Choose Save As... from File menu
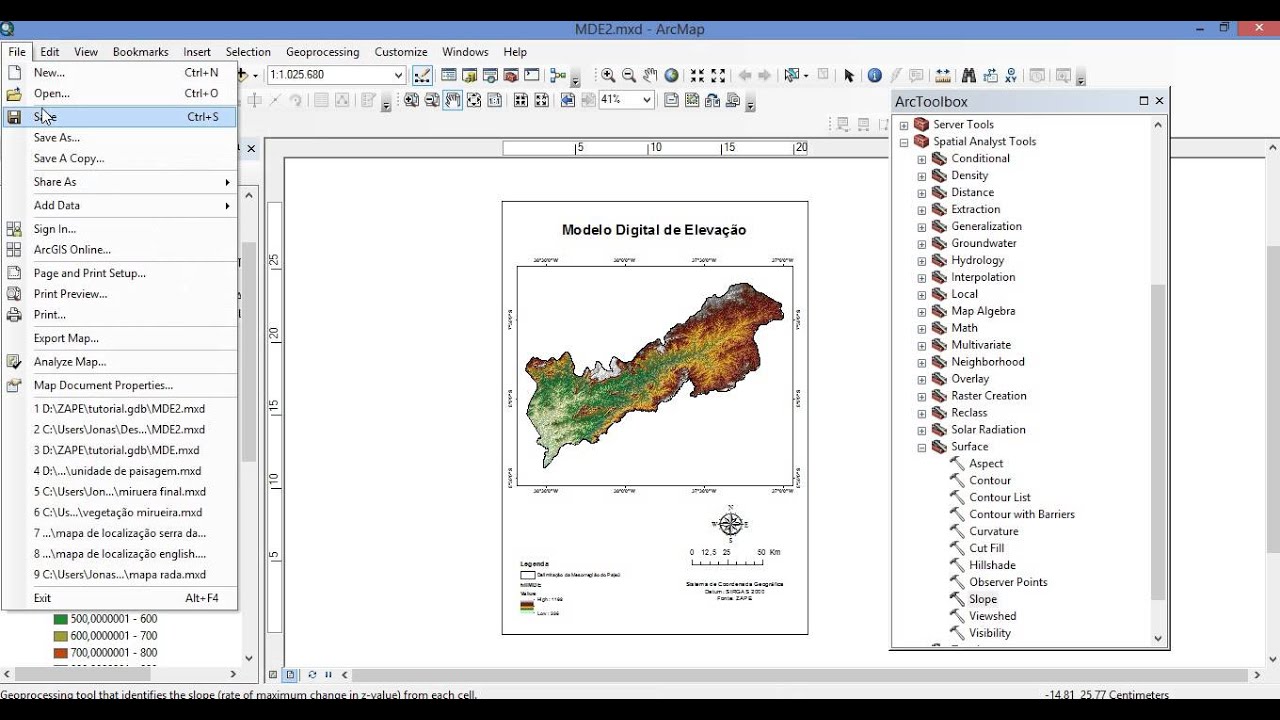This screenshot has width=1280, height=720. tap(120, 138)
